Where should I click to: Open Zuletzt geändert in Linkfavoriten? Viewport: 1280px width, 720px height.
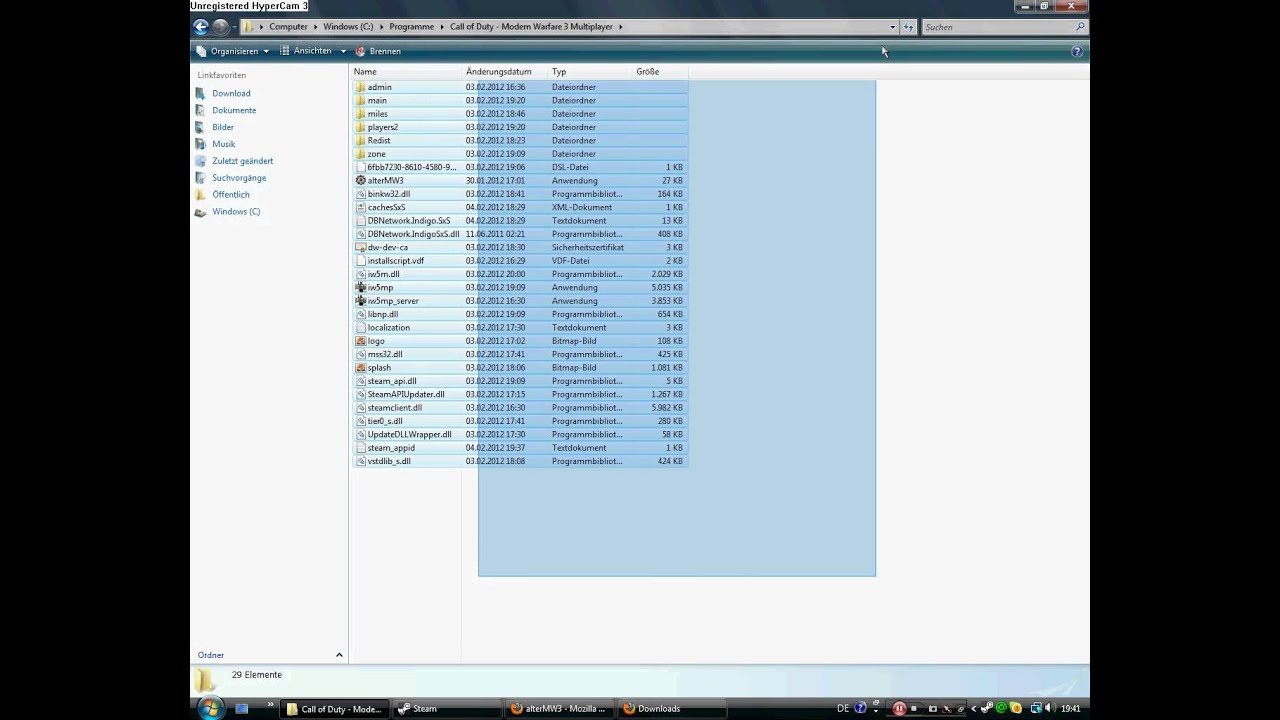[242, 161]
